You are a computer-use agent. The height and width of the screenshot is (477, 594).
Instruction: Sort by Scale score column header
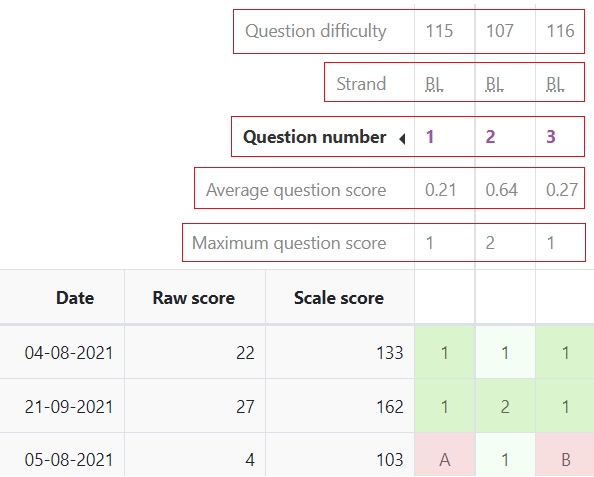click(x=339, y=298)
